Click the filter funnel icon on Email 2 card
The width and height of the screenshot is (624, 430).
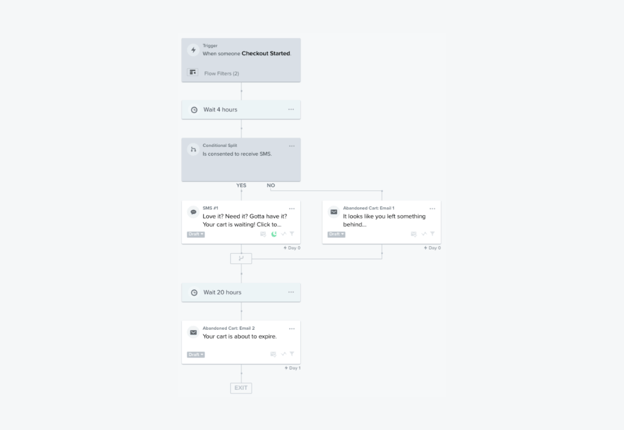click(292, 354)
